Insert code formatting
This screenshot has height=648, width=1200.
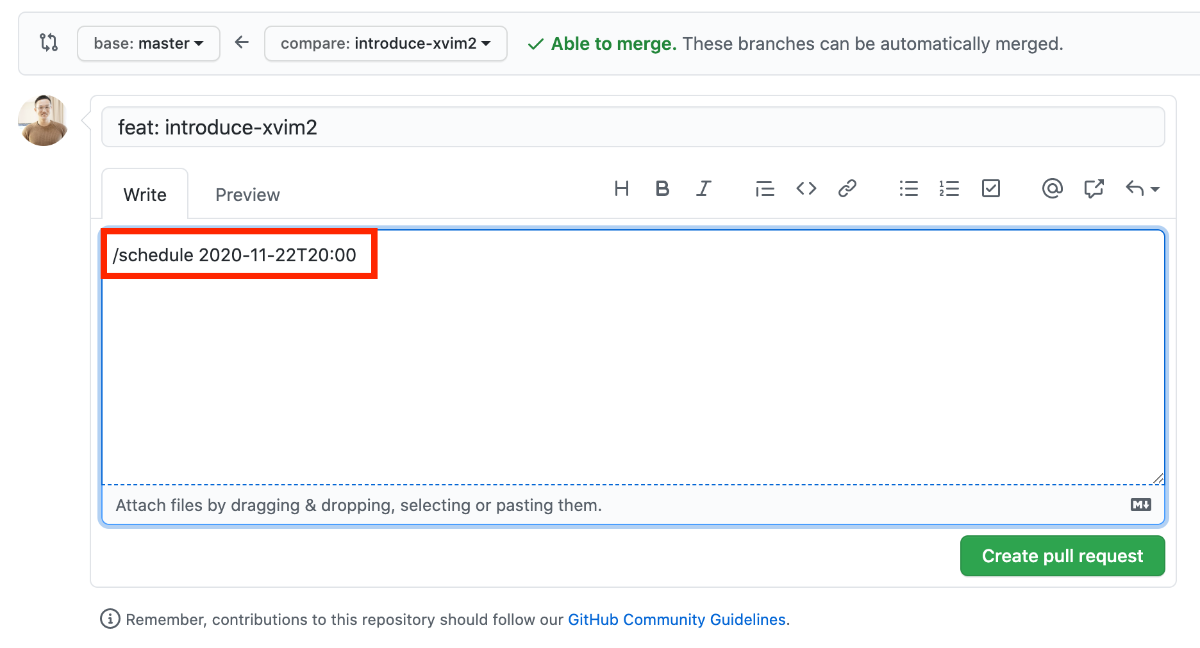tap(806, 188)
